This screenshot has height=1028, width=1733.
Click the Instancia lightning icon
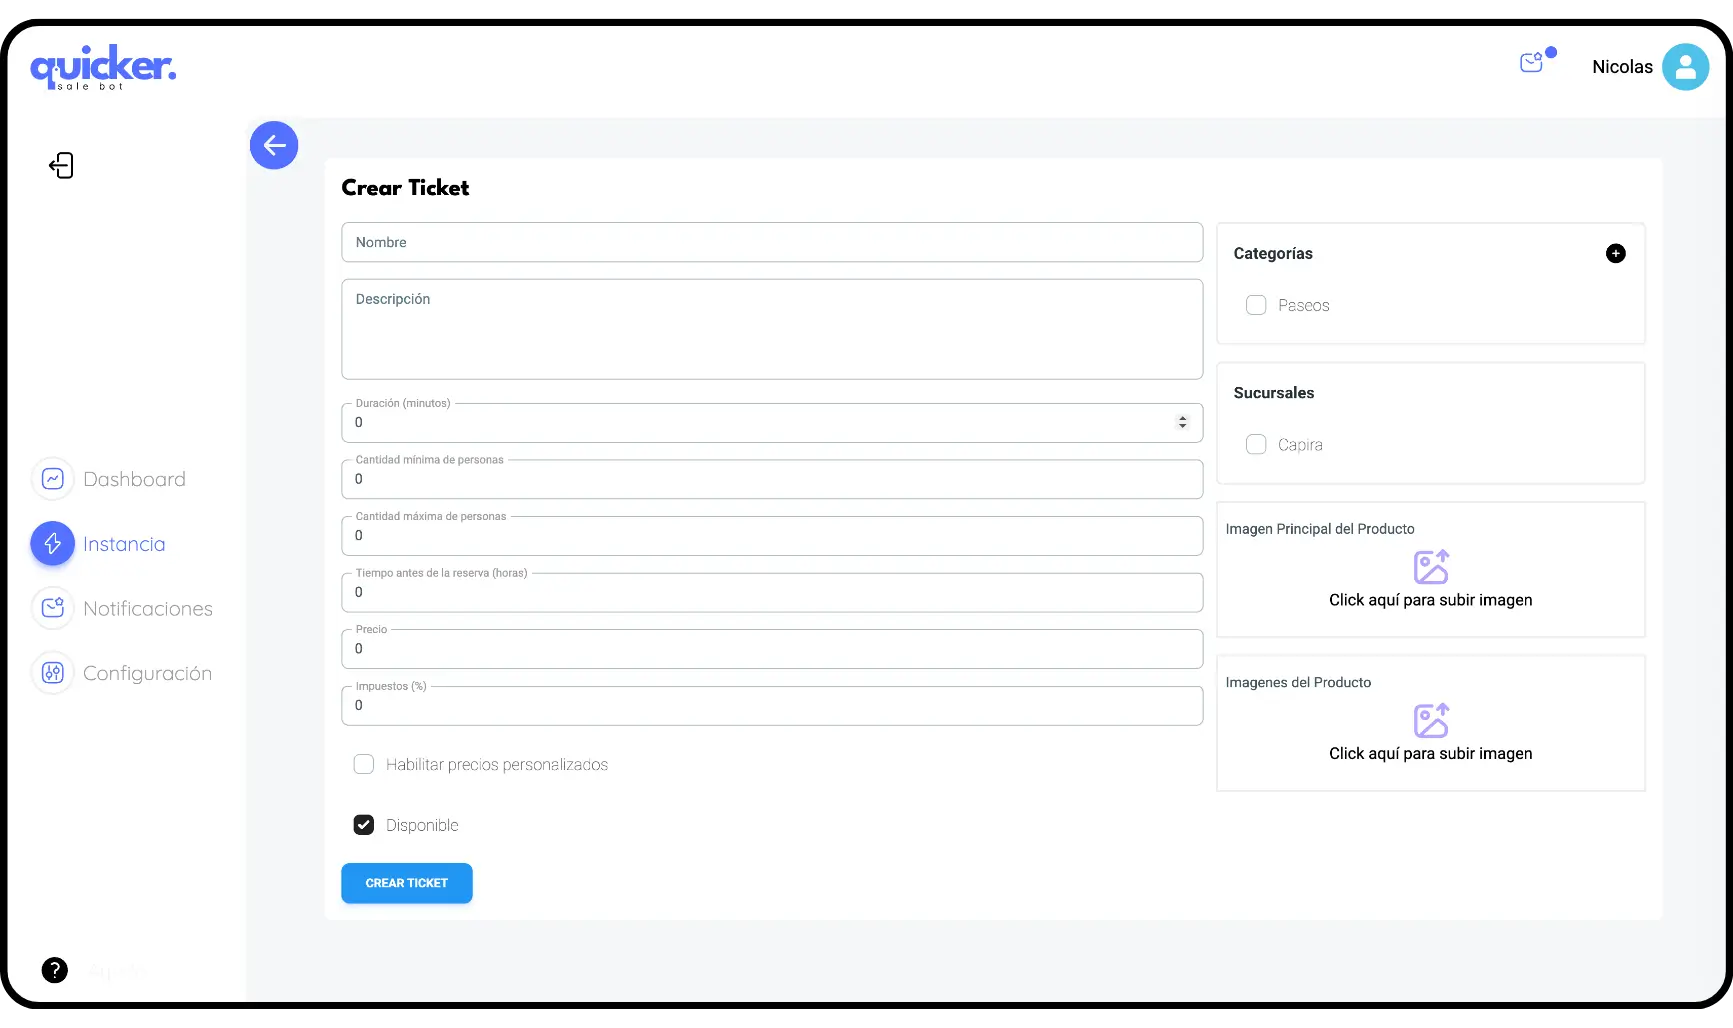point(53,544)
